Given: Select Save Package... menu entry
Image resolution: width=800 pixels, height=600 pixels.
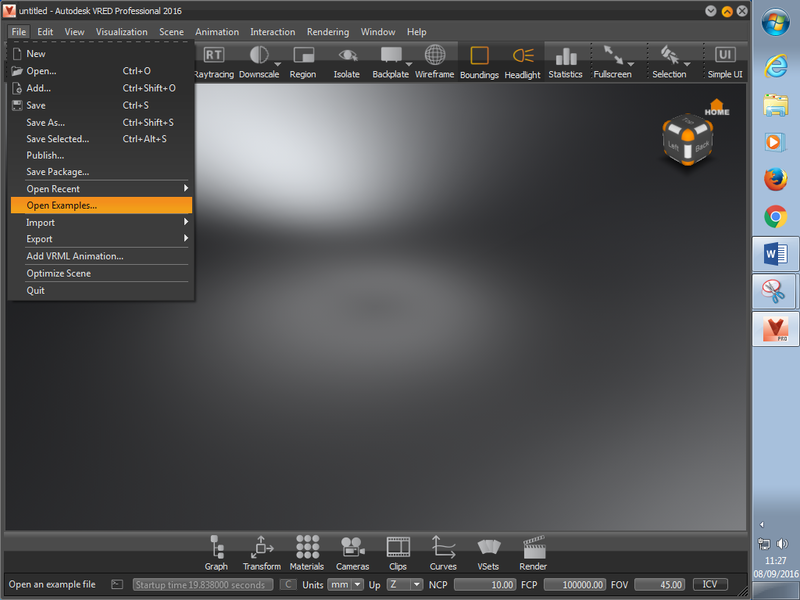Looking at the screenshot, I should [x=101, y=172].
